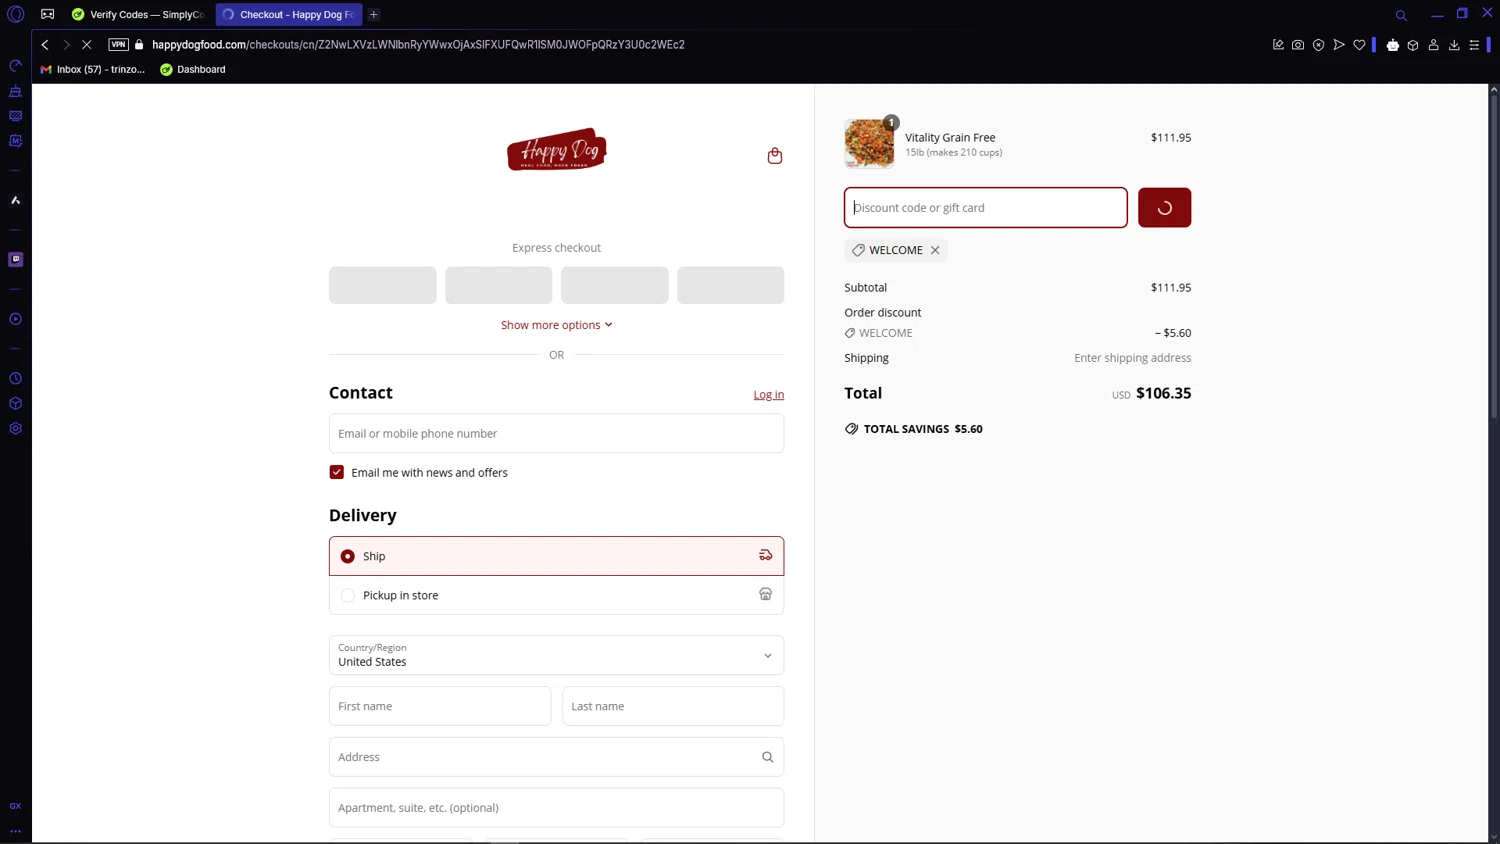Toggle Email me with news and offers checkbox
The image size is (1500, 844).
pyautogui.click(x=337, y=472)
